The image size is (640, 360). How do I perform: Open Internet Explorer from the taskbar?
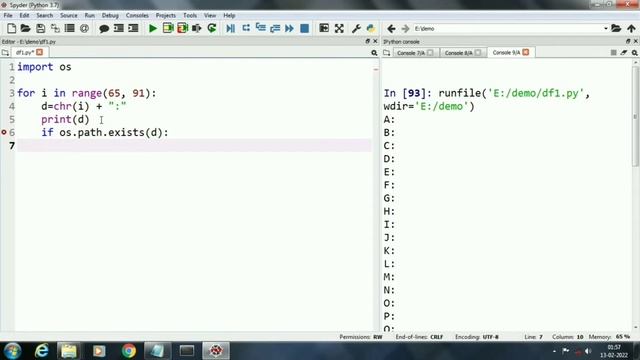[x=41, y=351]
